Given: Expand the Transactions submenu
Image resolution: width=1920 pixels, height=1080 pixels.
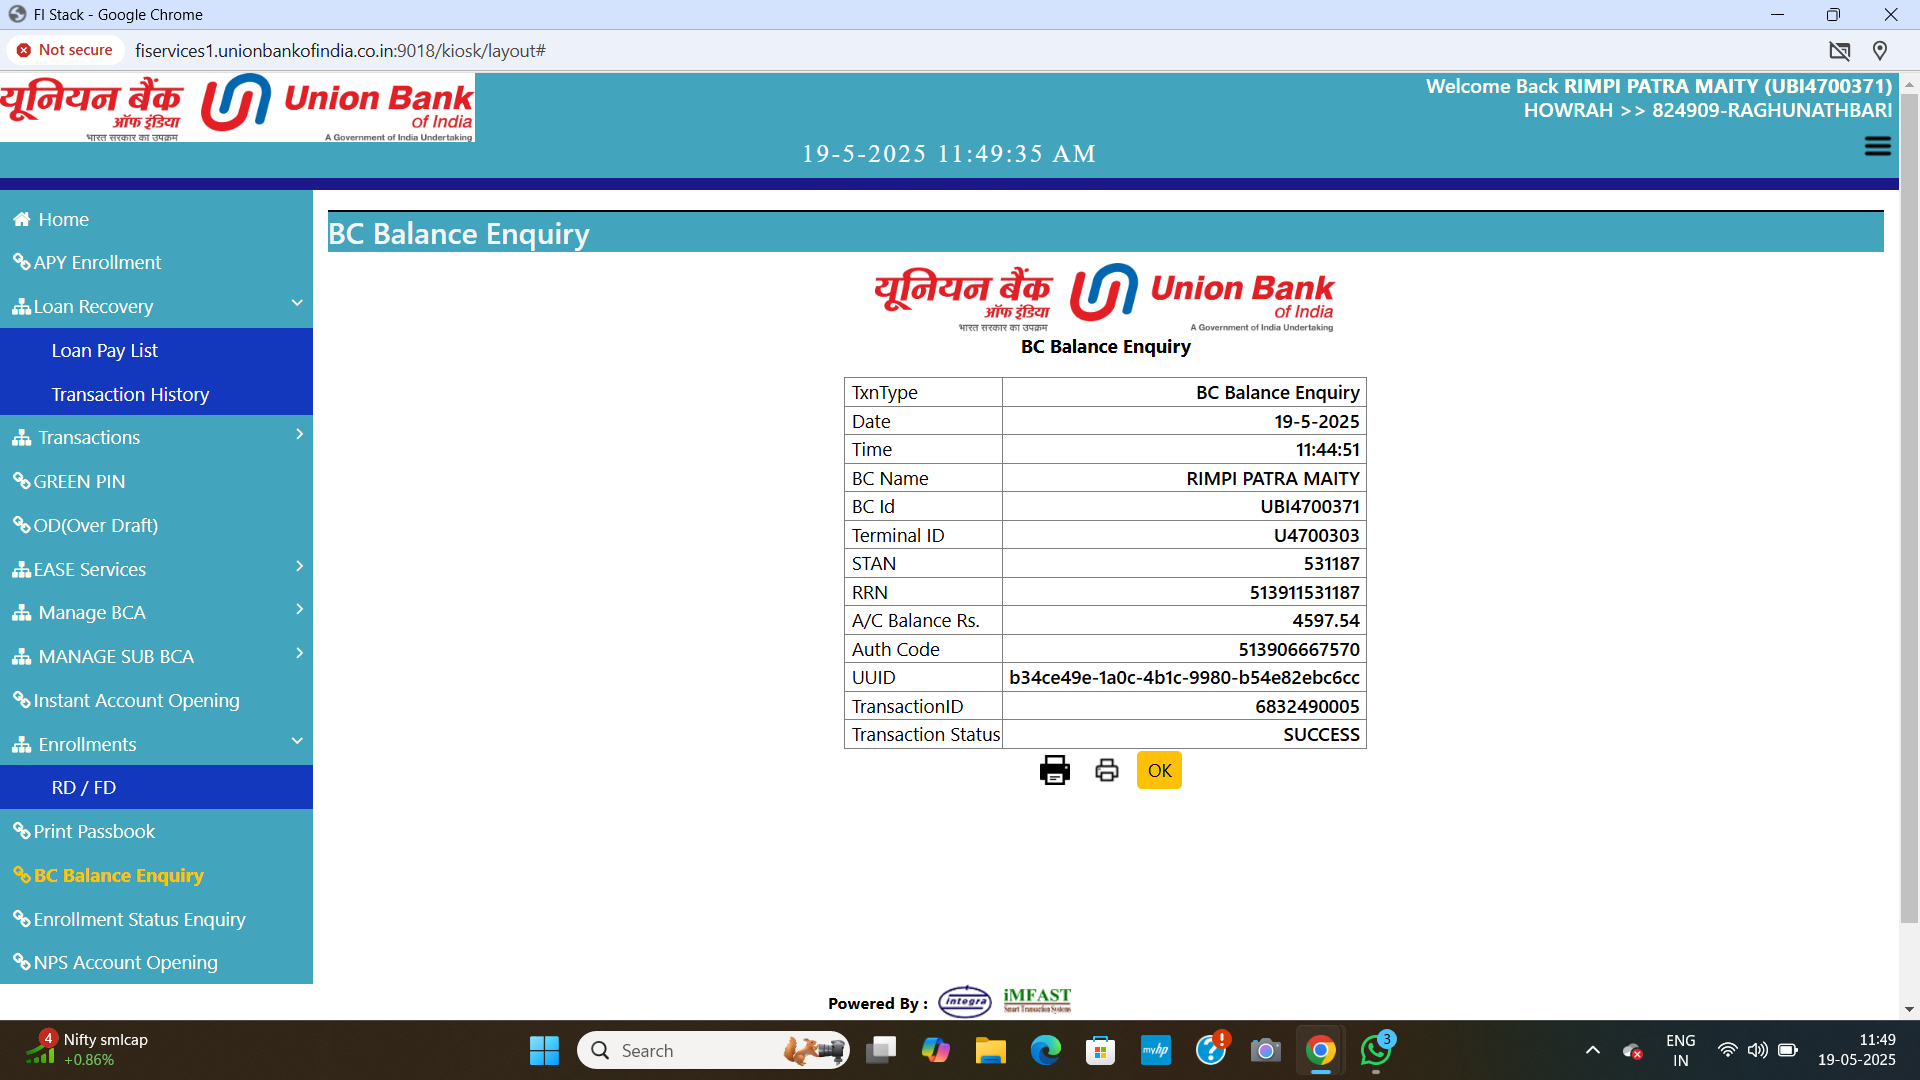Looking at the screenshot, I should point(299,434).
